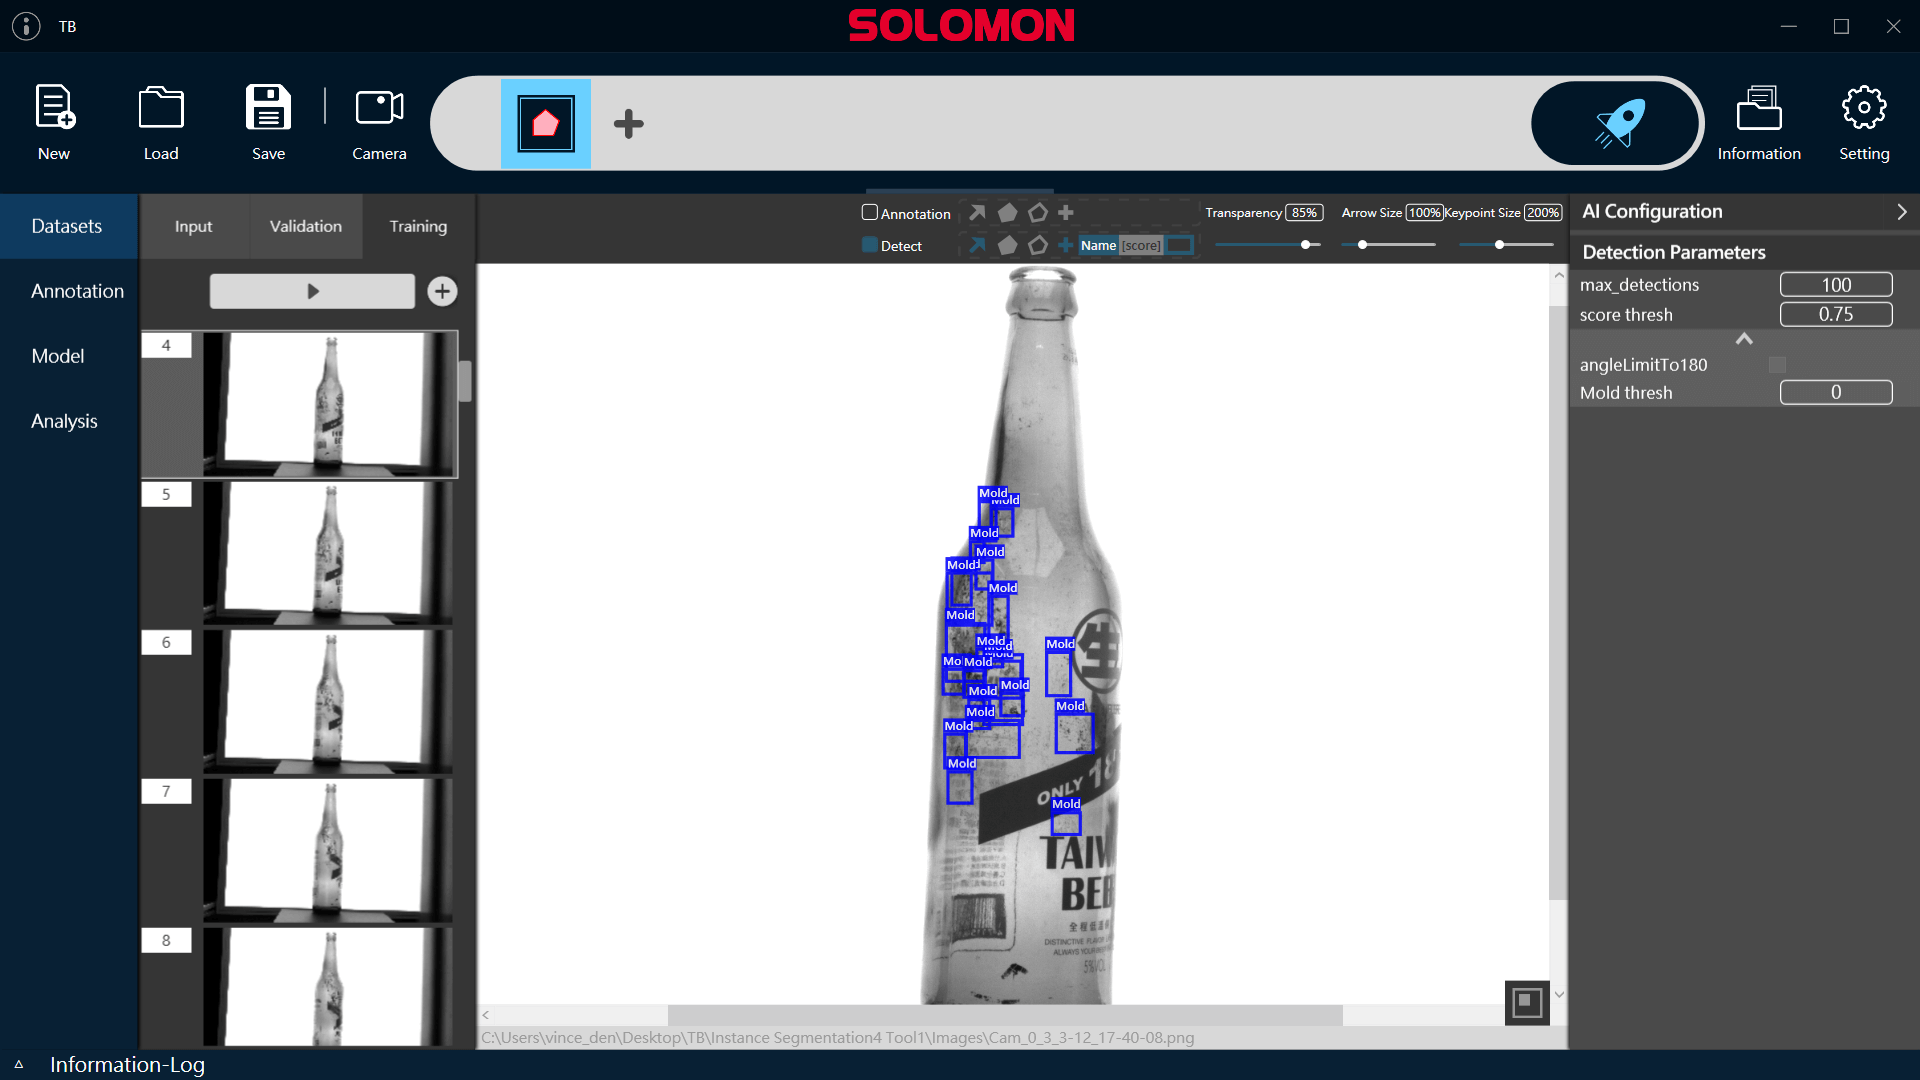Screen dimensions: 1920x1080
Task: Switch to the Validation tab
Action: [305, 226]
